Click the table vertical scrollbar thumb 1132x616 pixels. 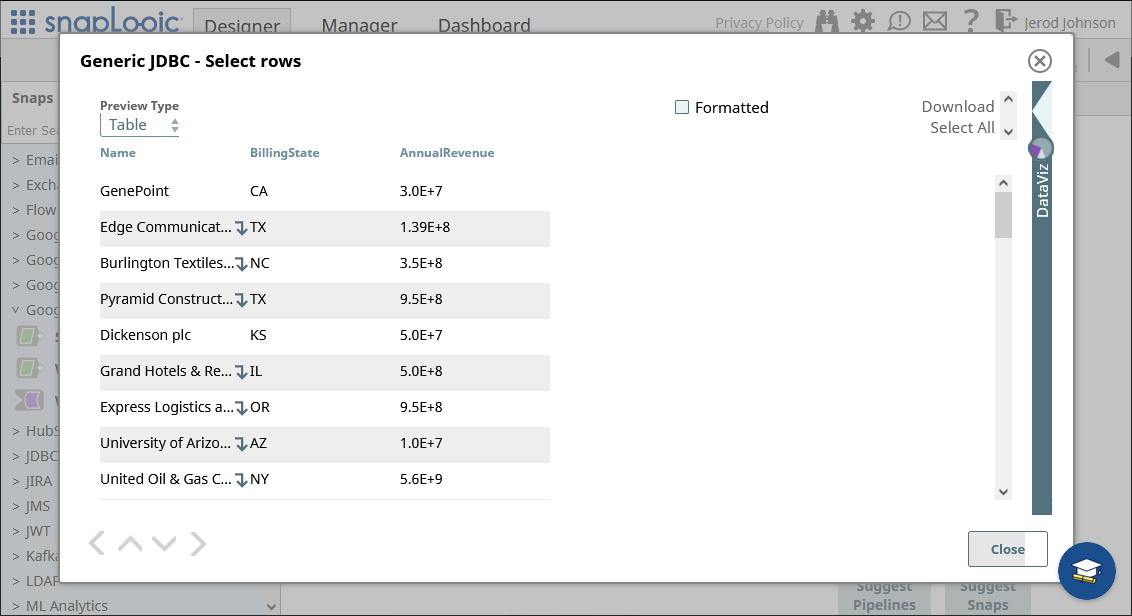point(1003,214)
